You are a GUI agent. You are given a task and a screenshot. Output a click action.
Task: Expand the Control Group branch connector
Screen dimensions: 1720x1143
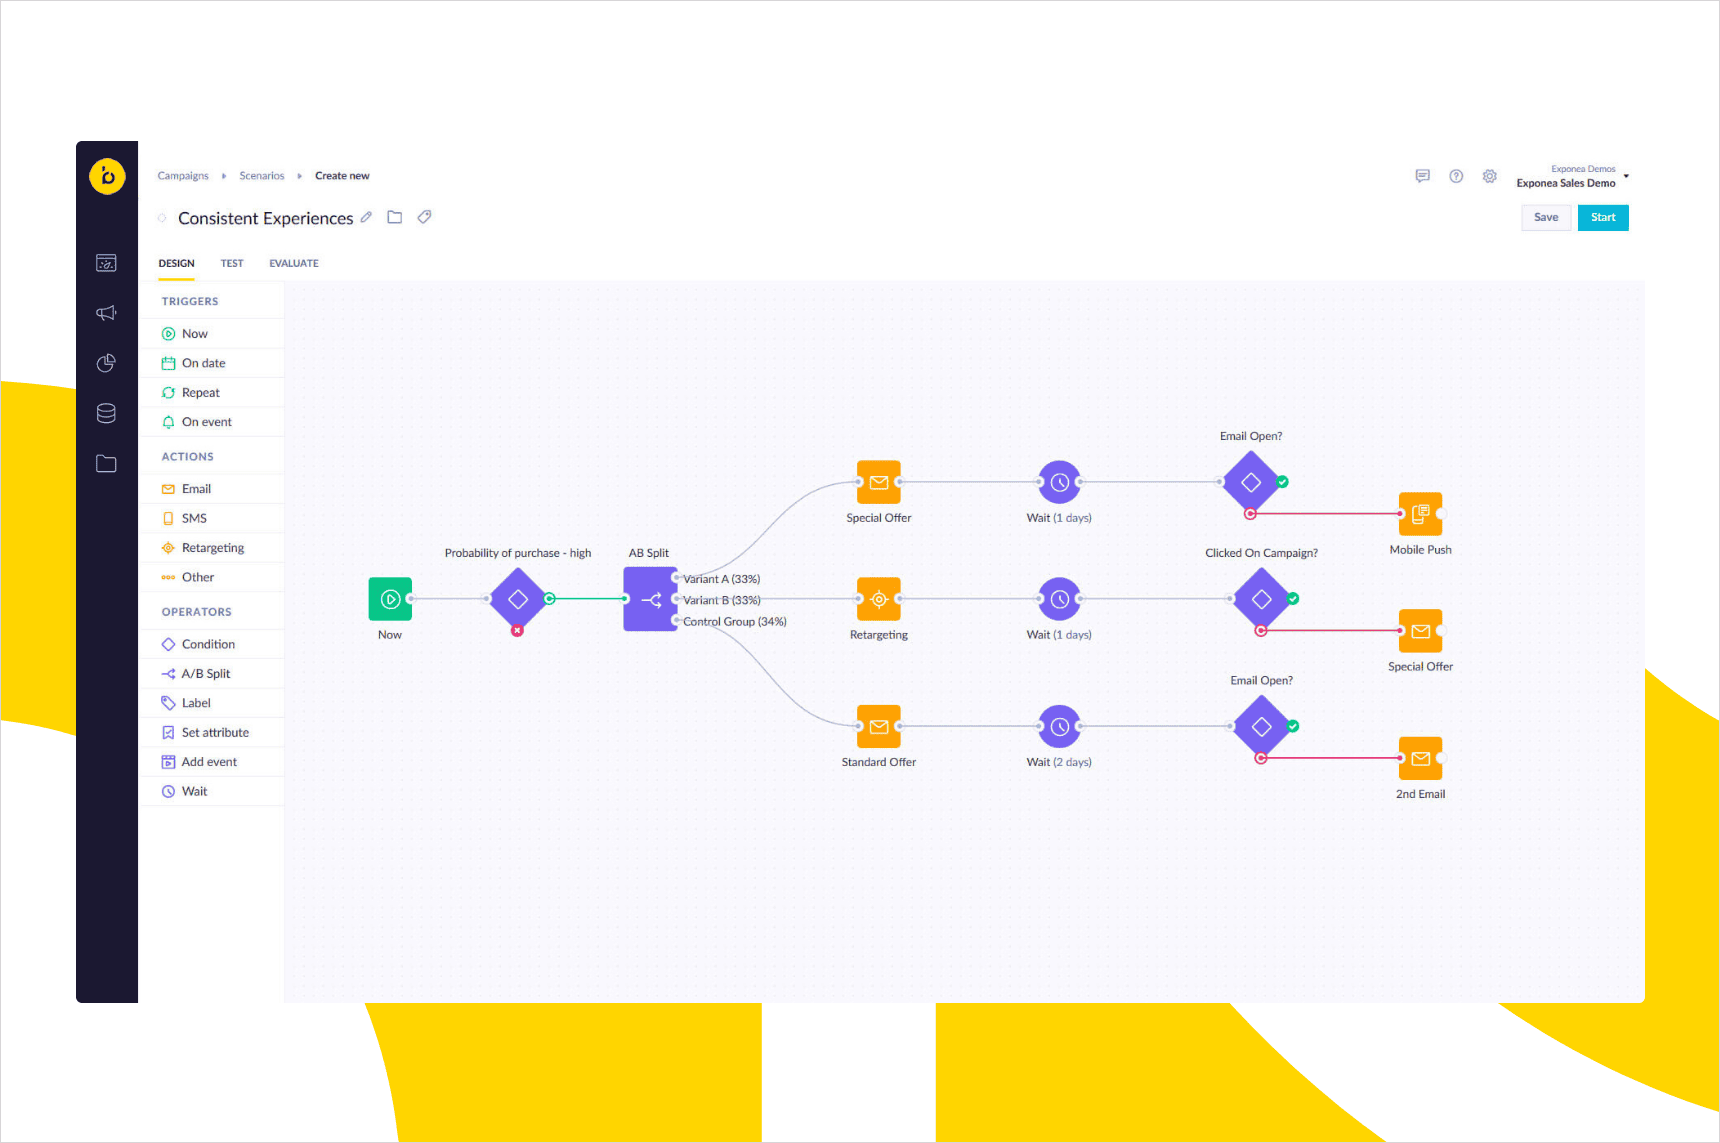point(678,621)
